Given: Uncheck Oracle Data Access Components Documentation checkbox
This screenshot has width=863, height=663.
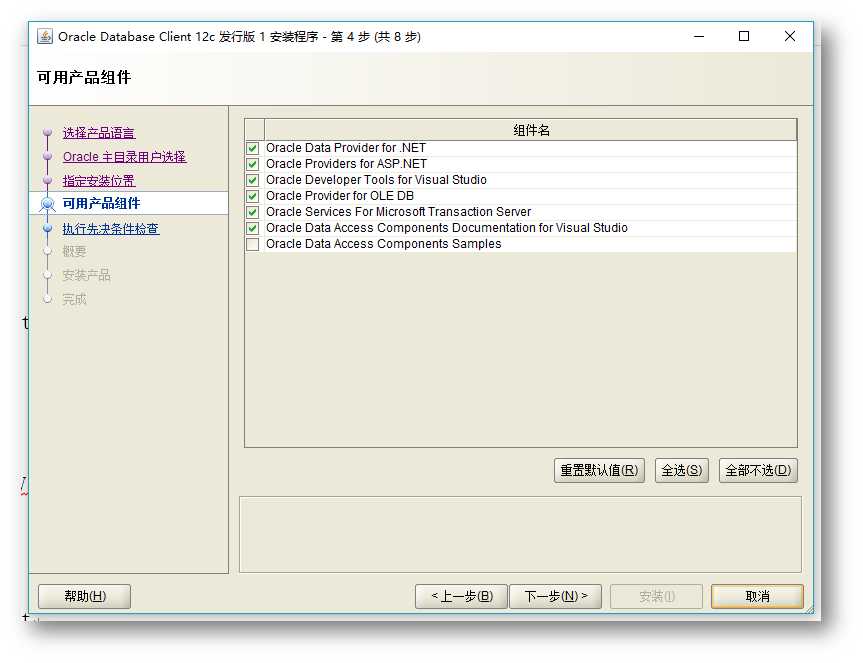Looking at the screenshot, I should coord(253,228).
